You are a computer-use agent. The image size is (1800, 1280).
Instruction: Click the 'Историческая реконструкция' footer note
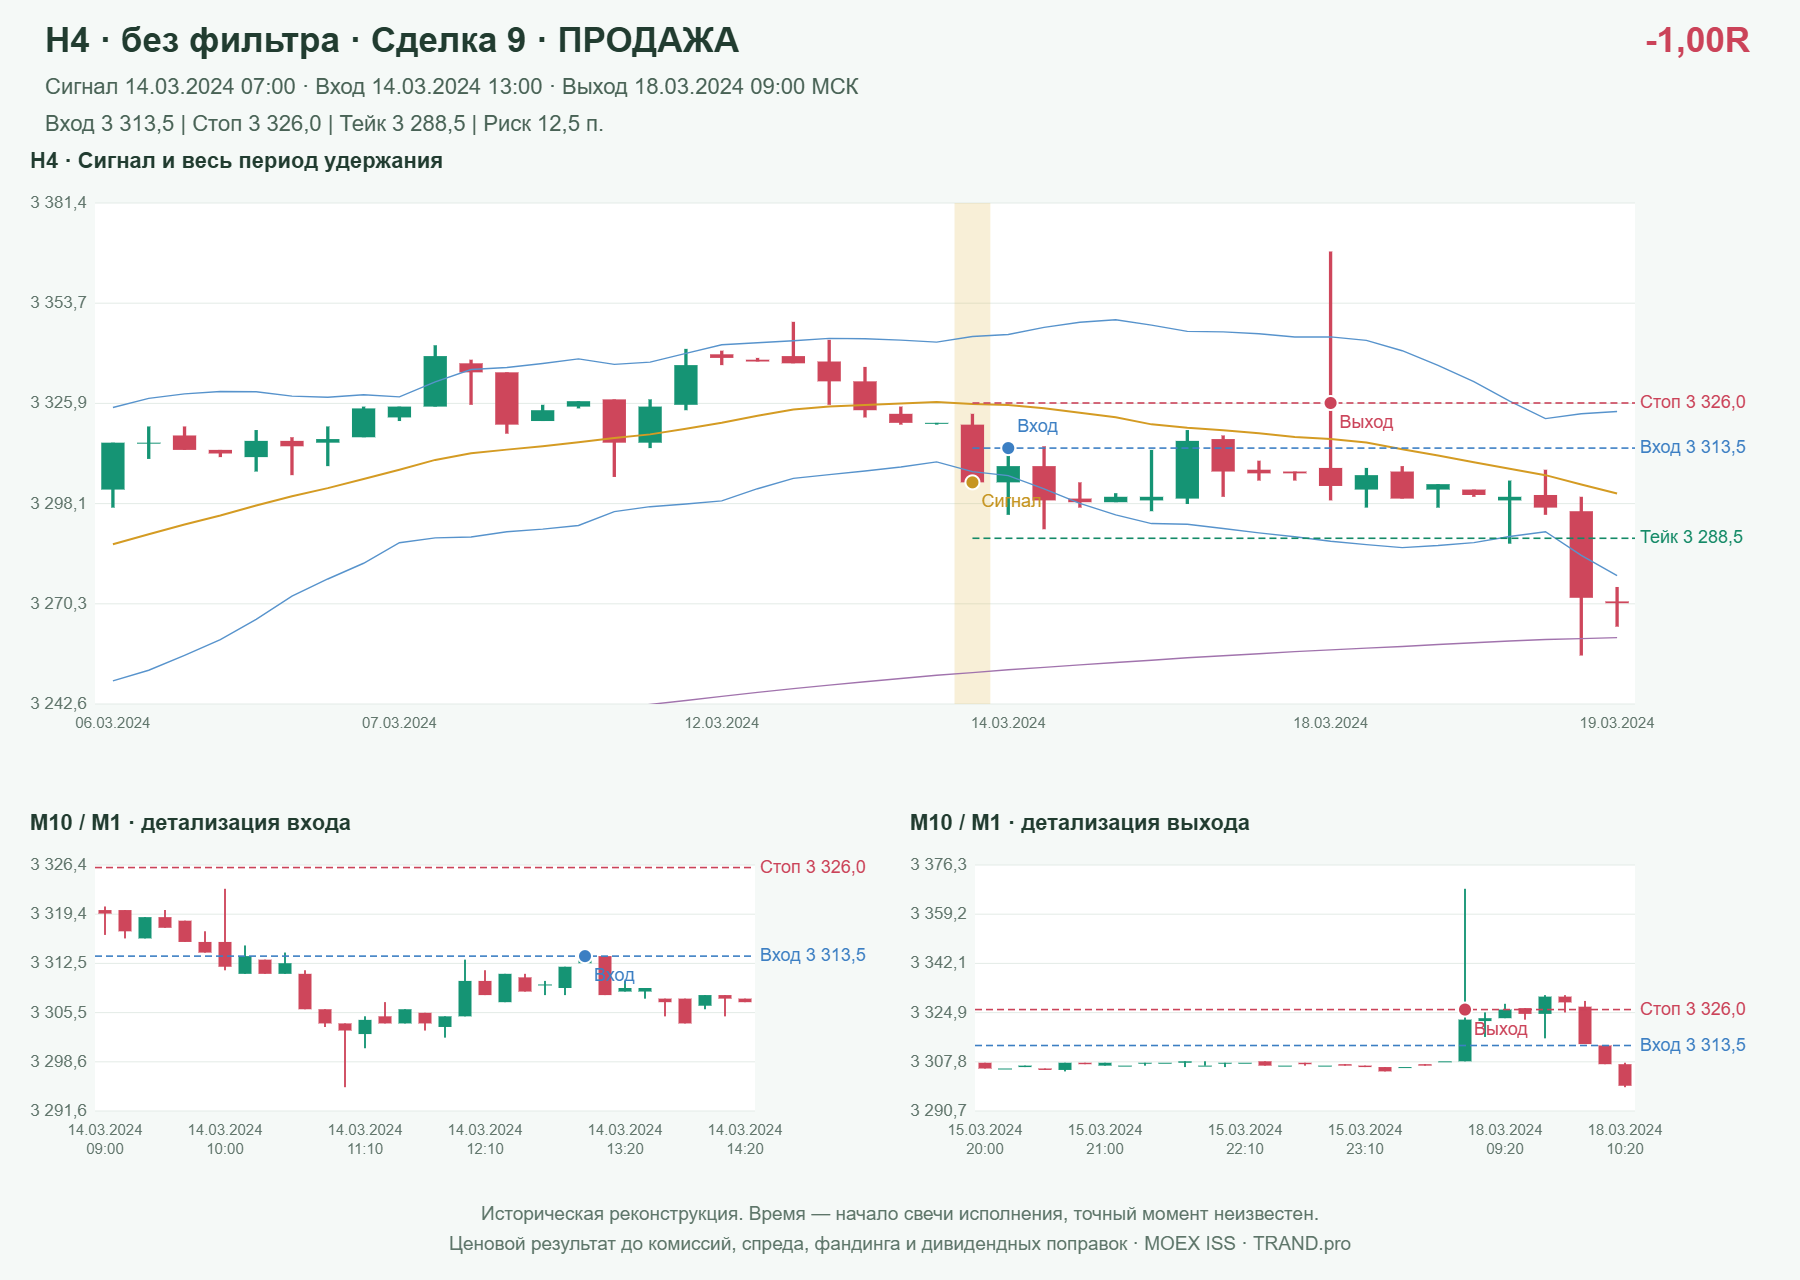(x=900, y=1214)
